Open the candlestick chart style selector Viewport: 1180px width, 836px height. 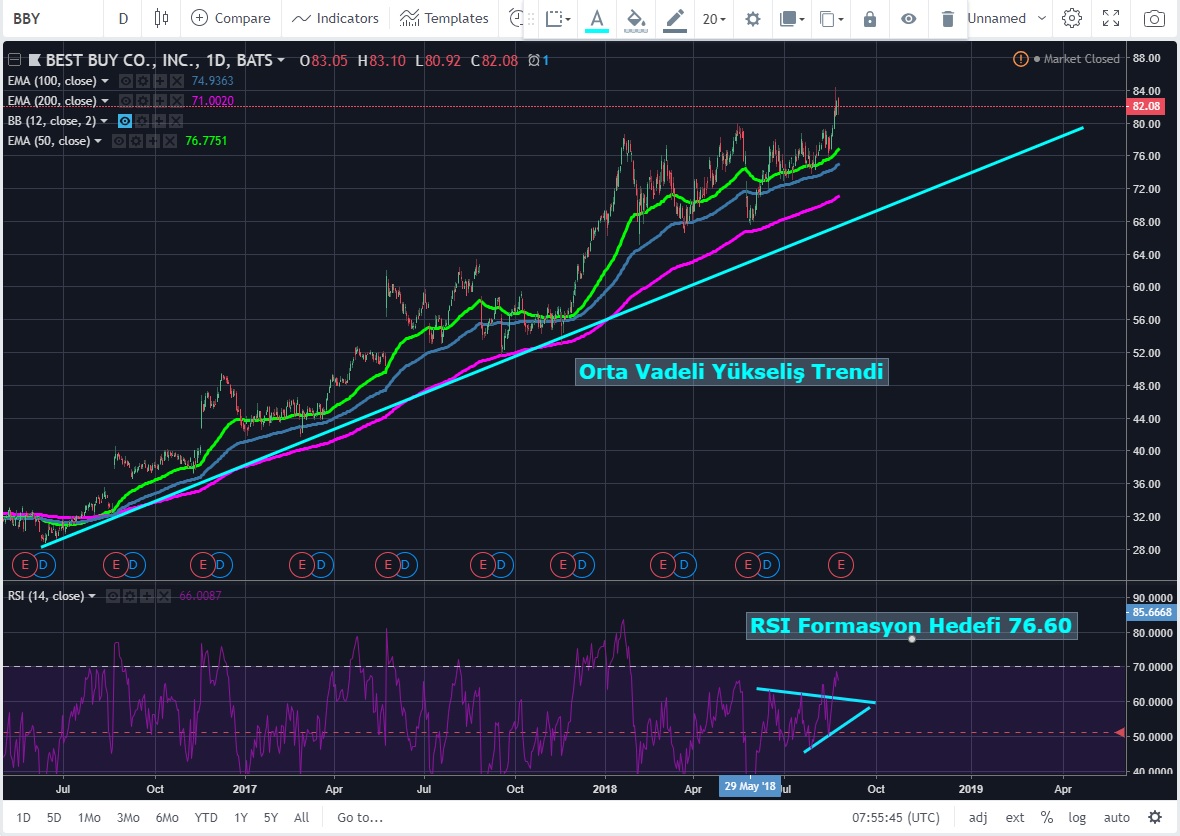point(162,18)
